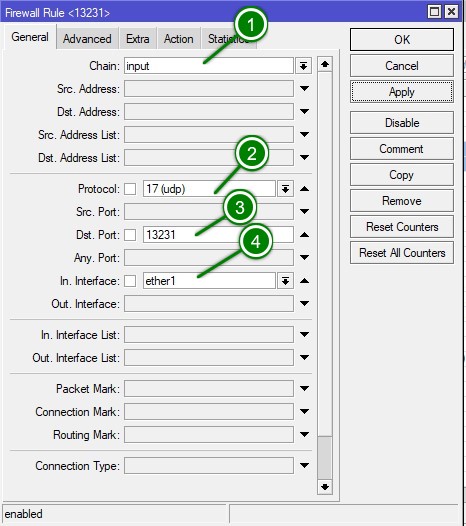Click the Apply button
The height and width of the screenshot is (526, 466).
(x=402, y=92)
